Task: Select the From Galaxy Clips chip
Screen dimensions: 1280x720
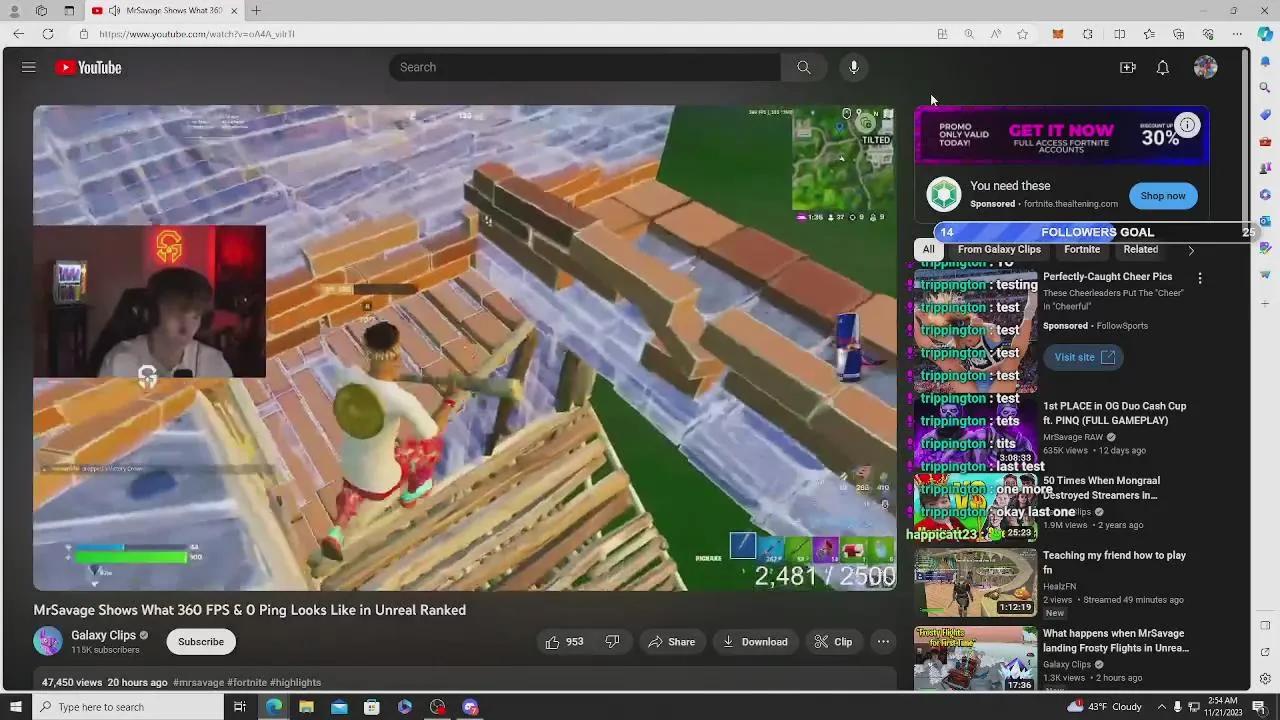Action: pyautogui.click(x=999, y=250)
